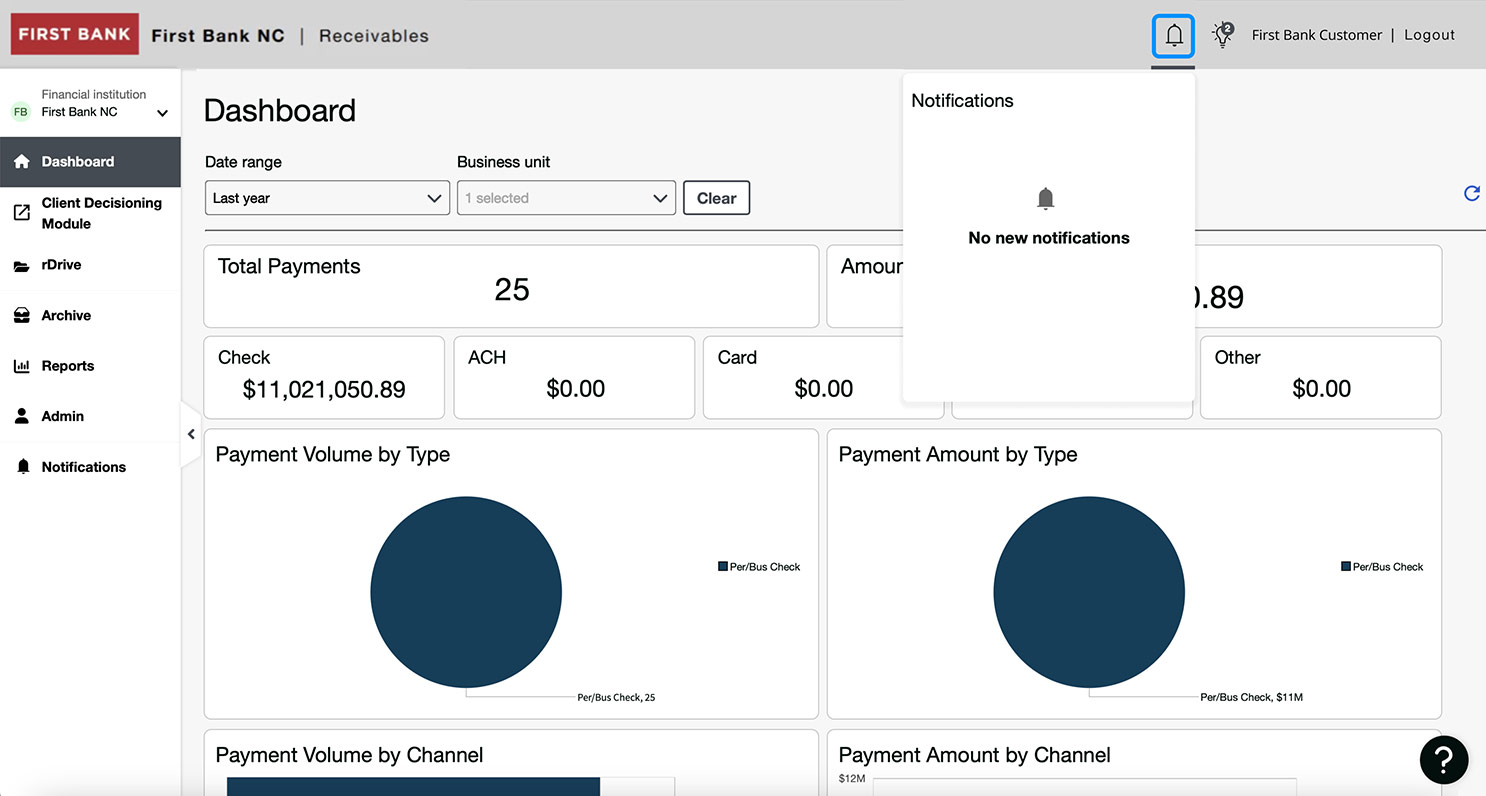Click the First Bank Customer user name
This screenshot has height=796, width=1486.
(1316, 35)
